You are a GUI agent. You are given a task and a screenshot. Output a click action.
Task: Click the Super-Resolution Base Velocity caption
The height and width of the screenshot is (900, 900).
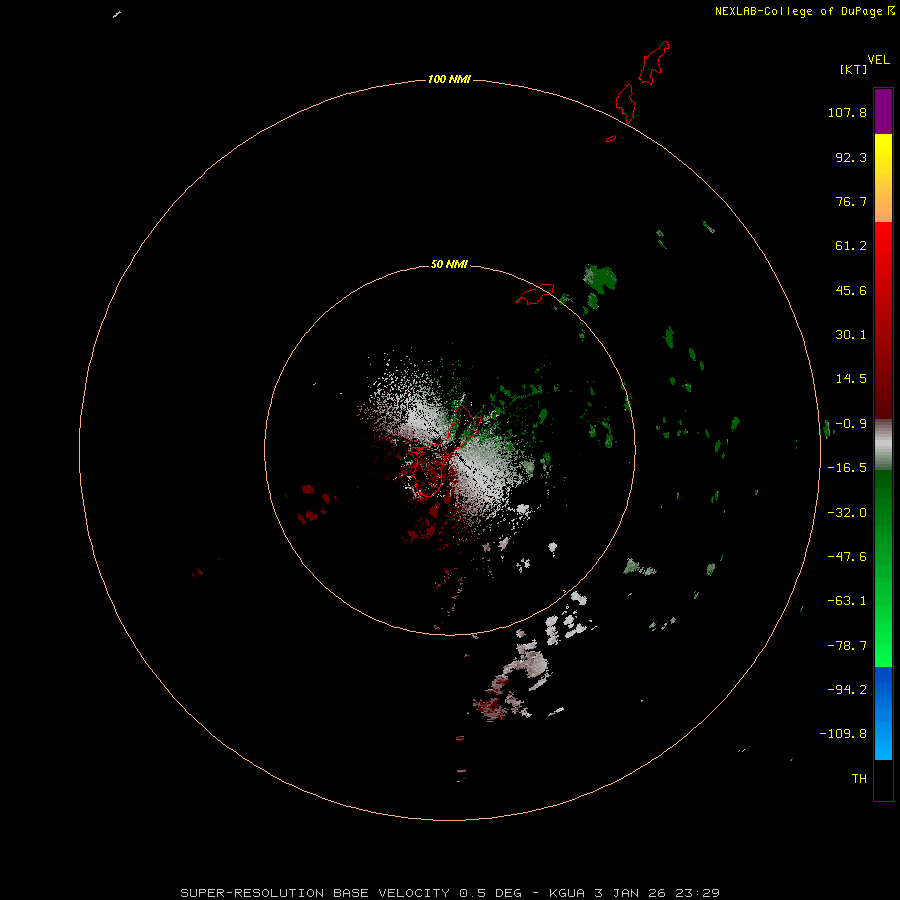[x=450, y=893]
